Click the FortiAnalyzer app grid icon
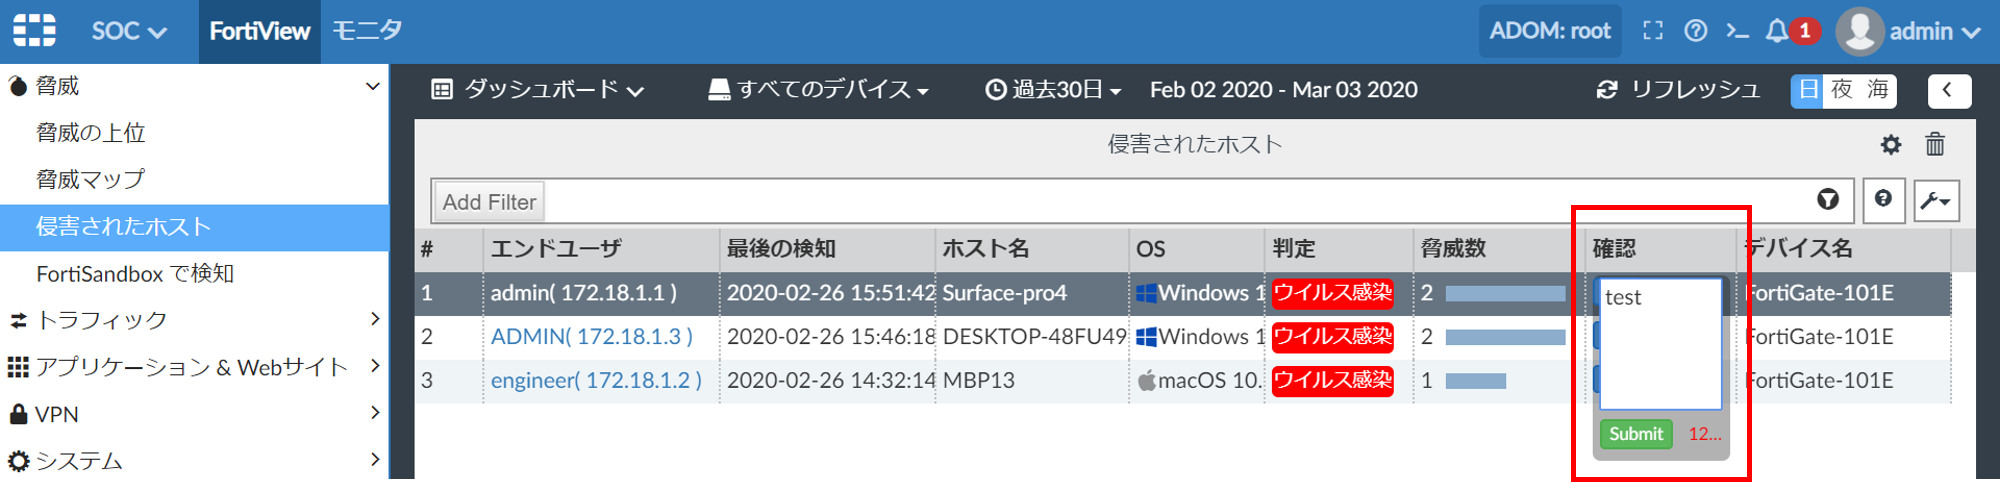This screenshot has height=482, width=2000. pyautogui.click(x=34, y=31)
